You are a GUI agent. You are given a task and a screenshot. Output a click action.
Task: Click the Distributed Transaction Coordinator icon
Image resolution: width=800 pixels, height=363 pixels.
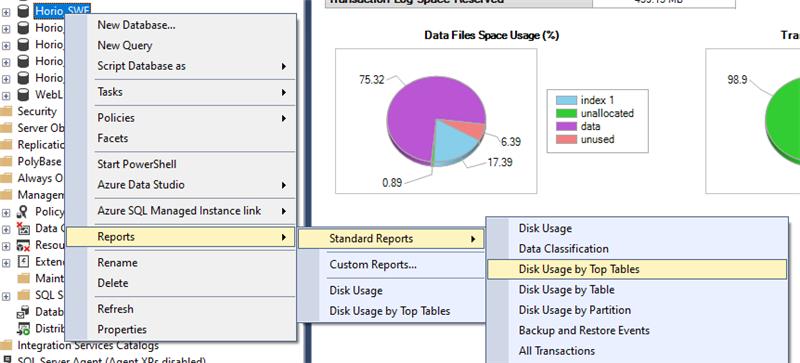[23, 328]
